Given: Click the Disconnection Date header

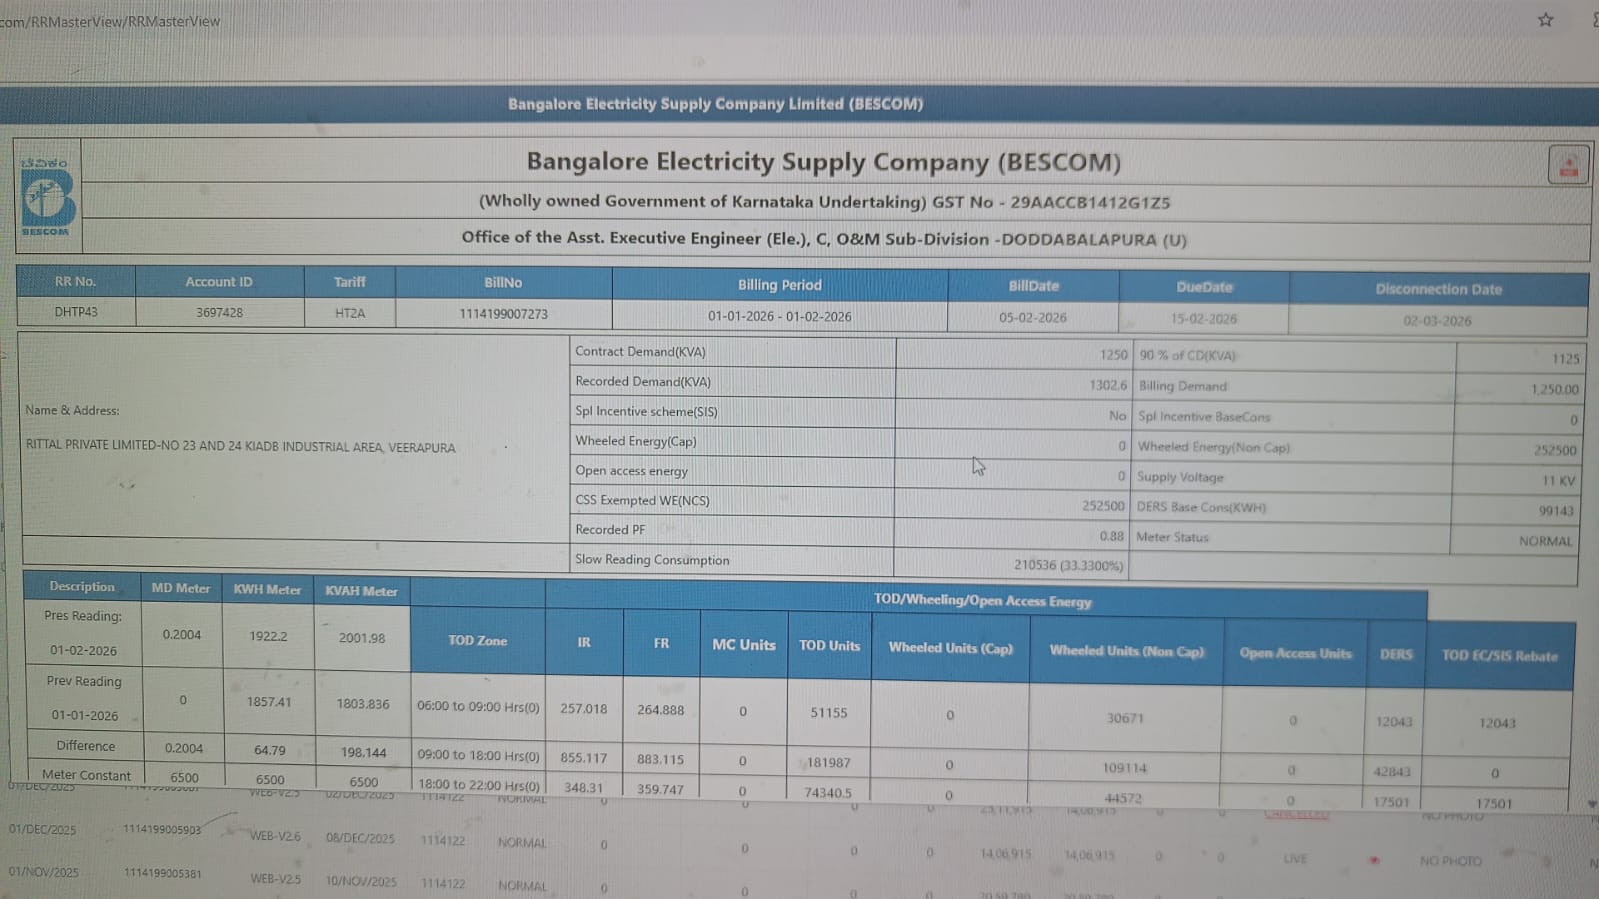Looking at the screenshot, I should pos(1438,289).
